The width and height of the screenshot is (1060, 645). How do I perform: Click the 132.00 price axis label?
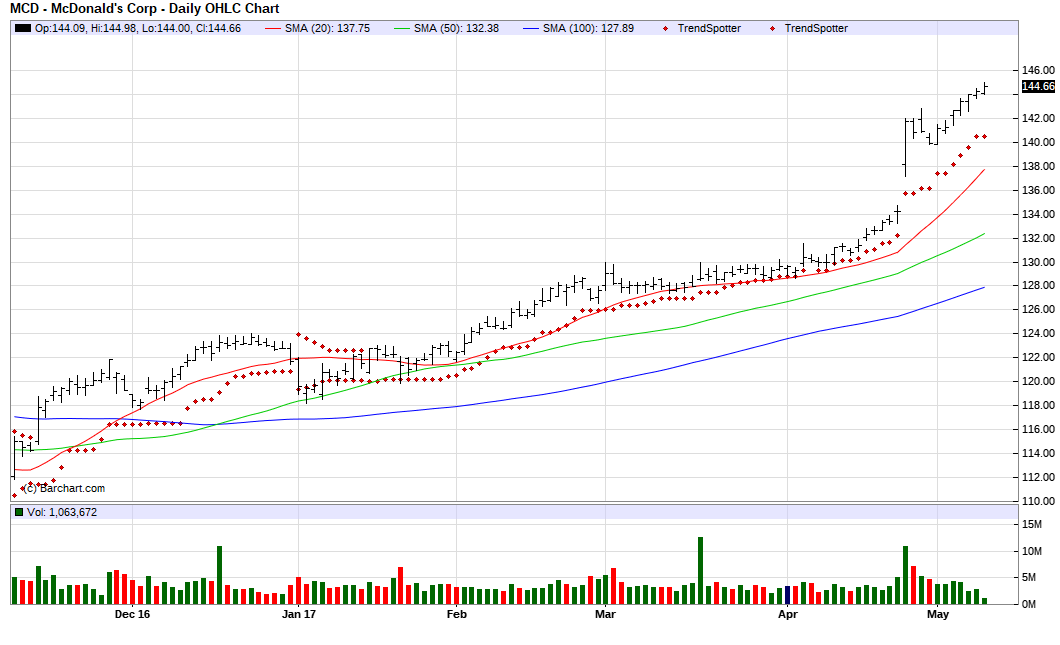1038,238
